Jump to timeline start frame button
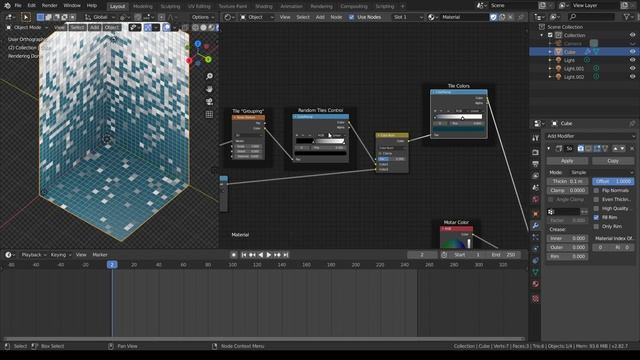The width and height of the screenshot is (640, 360). [x=244, y=255]
